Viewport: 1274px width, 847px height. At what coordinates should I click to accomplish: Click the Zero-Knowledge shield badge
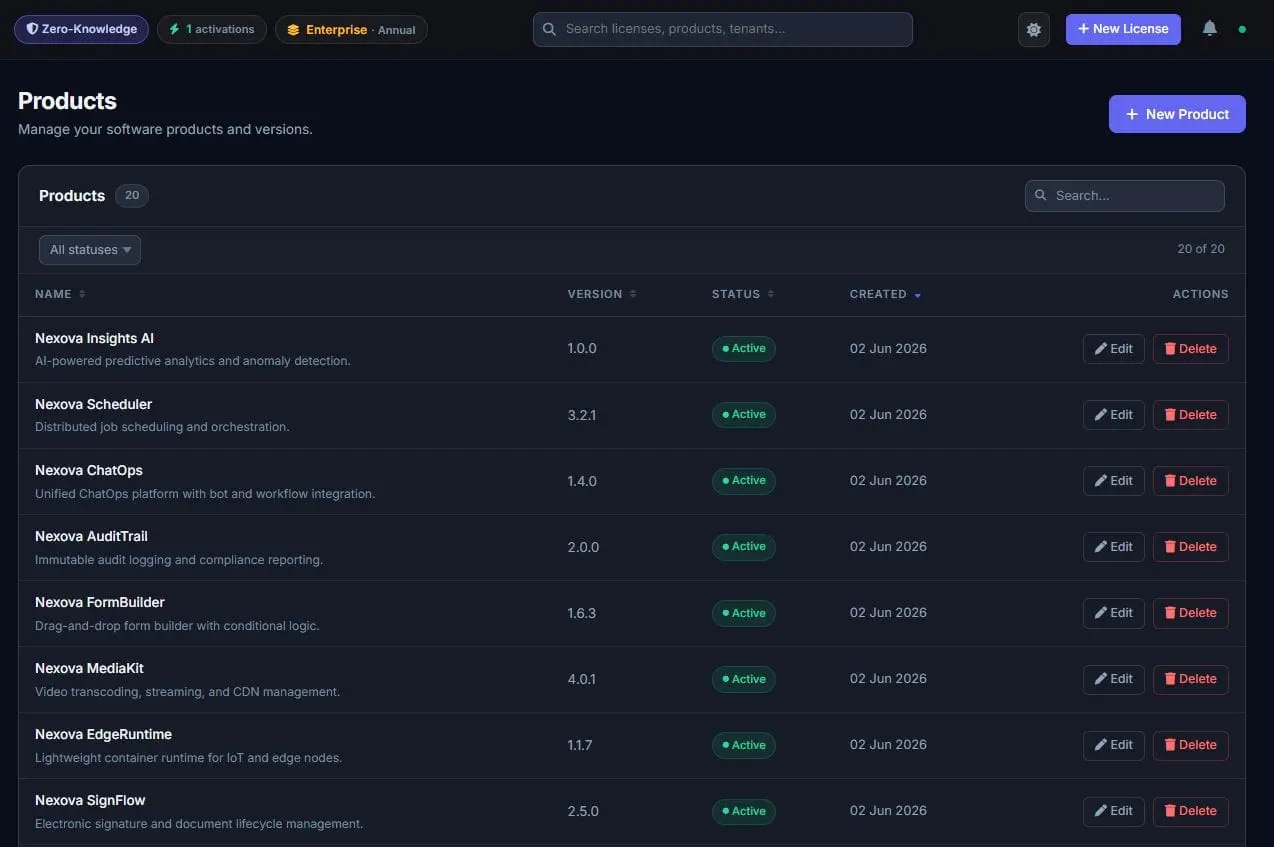[x=81, y=29]
